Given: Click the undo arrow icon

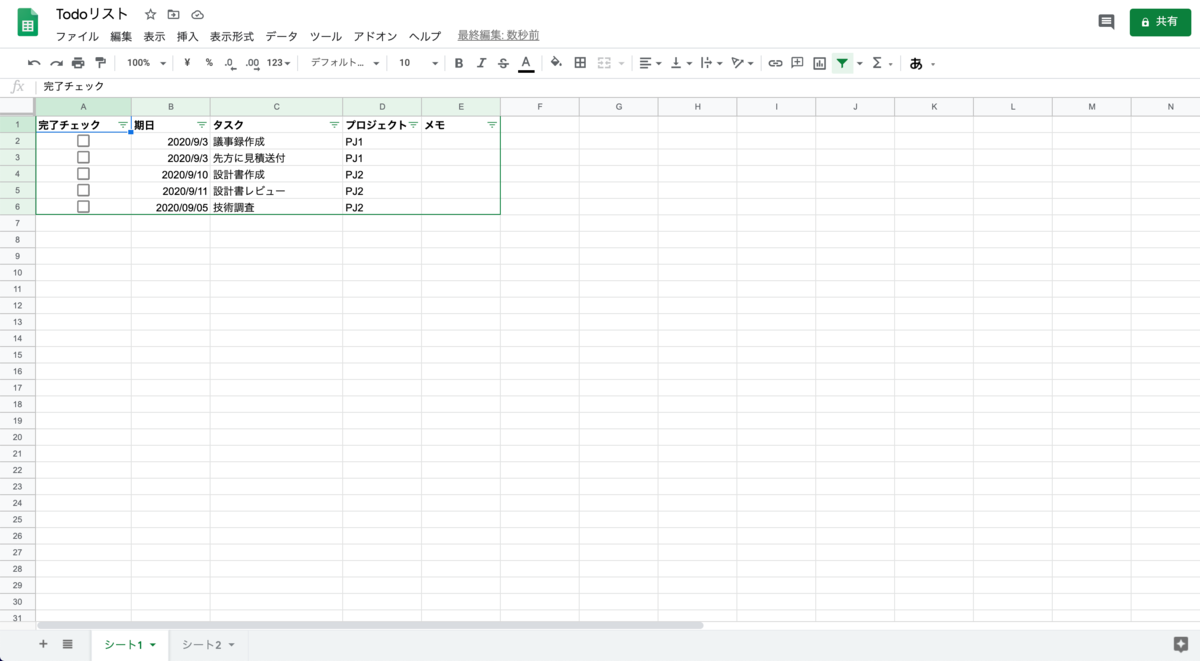Looking at the screenshot, I should [34, 63].
